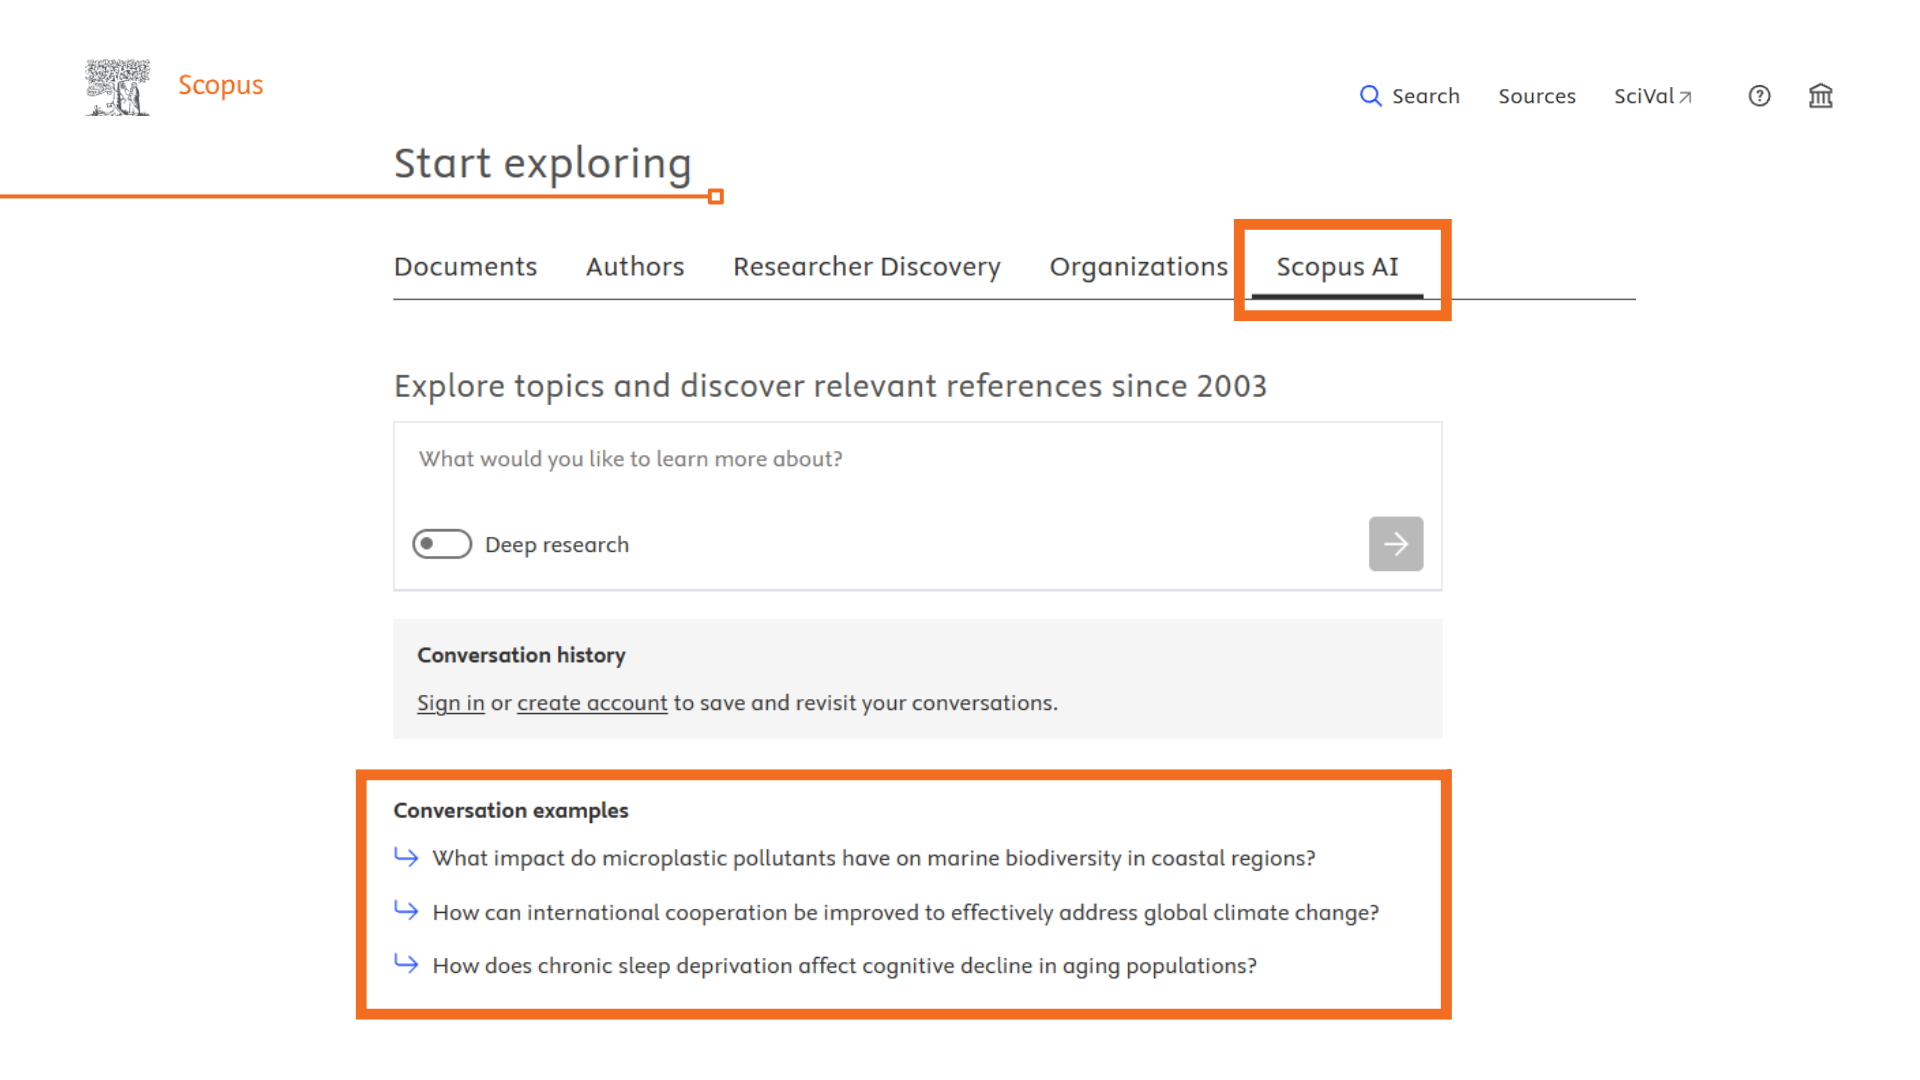Click the 'Conversation examples' heading
The height and width of the screenshot is (1080, 1920).
[x=510, y=810]
